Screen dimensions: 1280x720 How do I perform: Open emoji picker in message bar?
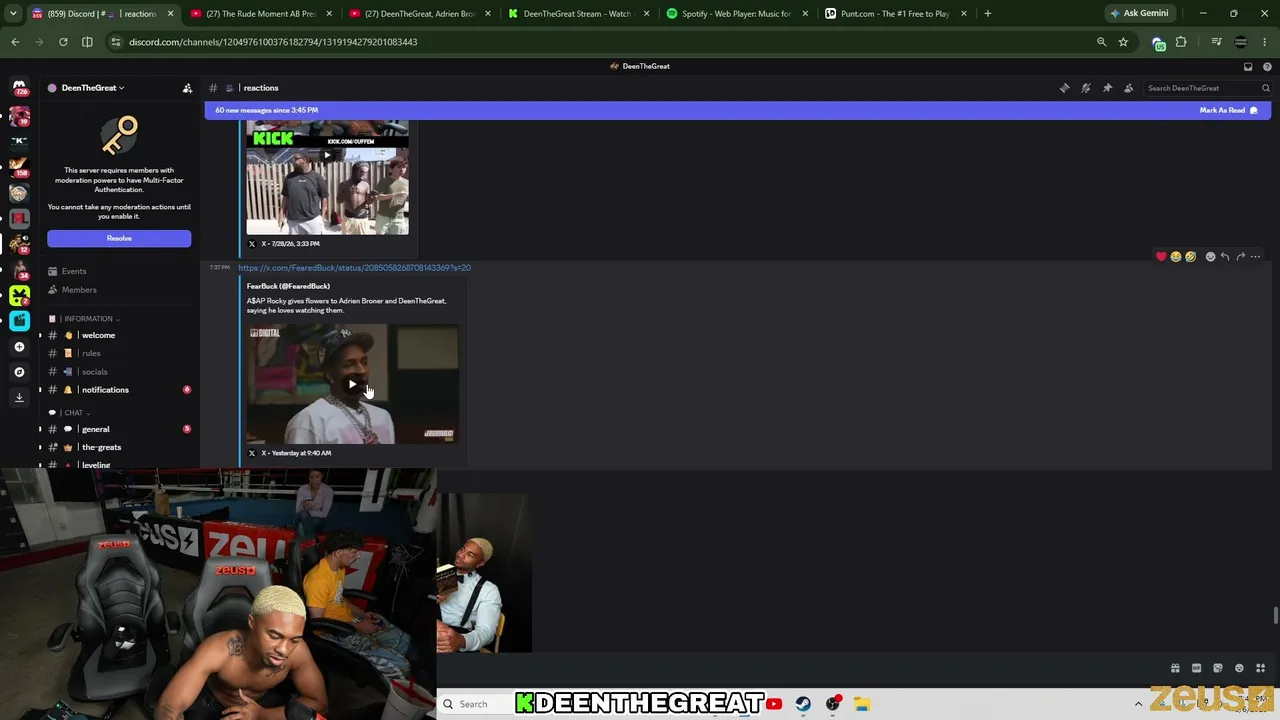tap(1239, 668)
